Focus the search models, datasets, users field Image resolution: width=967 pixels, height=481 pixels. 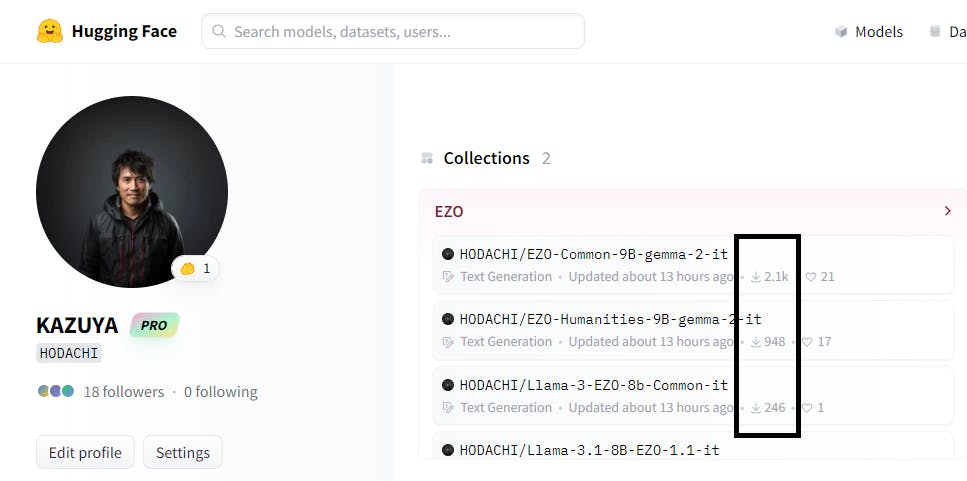400,32
